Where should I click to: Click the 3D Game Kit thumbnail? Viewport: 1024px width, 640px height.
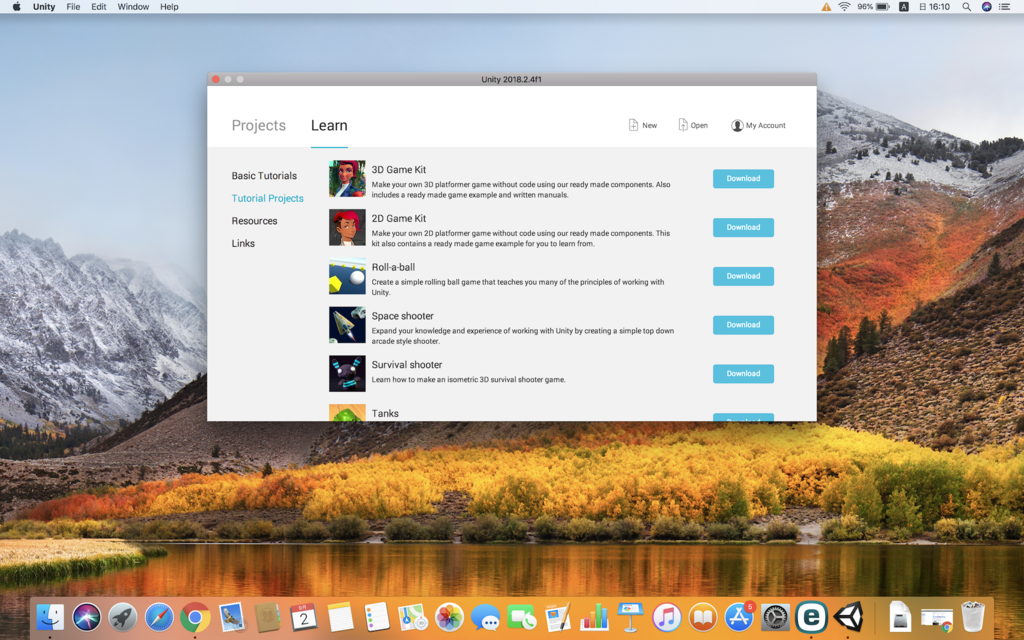pos(347,178)
